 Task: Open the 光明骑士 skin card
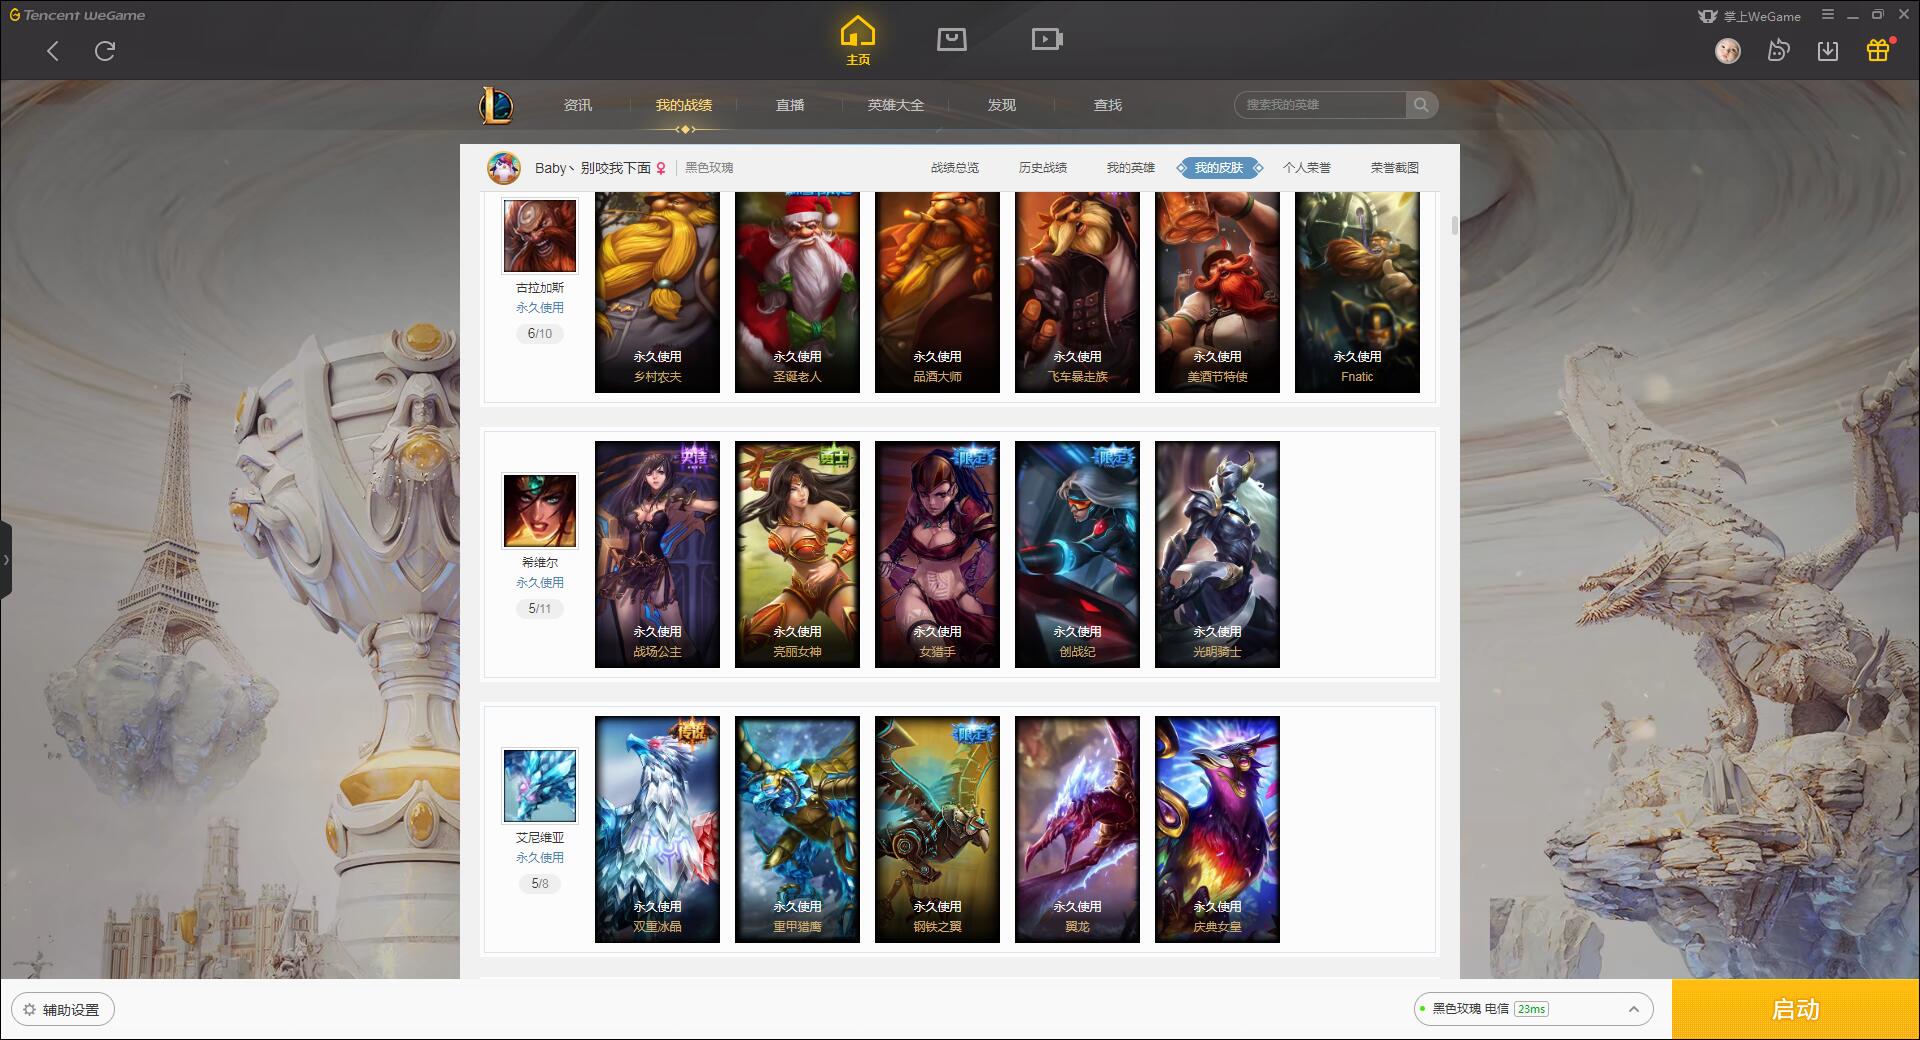point(1217,554)
